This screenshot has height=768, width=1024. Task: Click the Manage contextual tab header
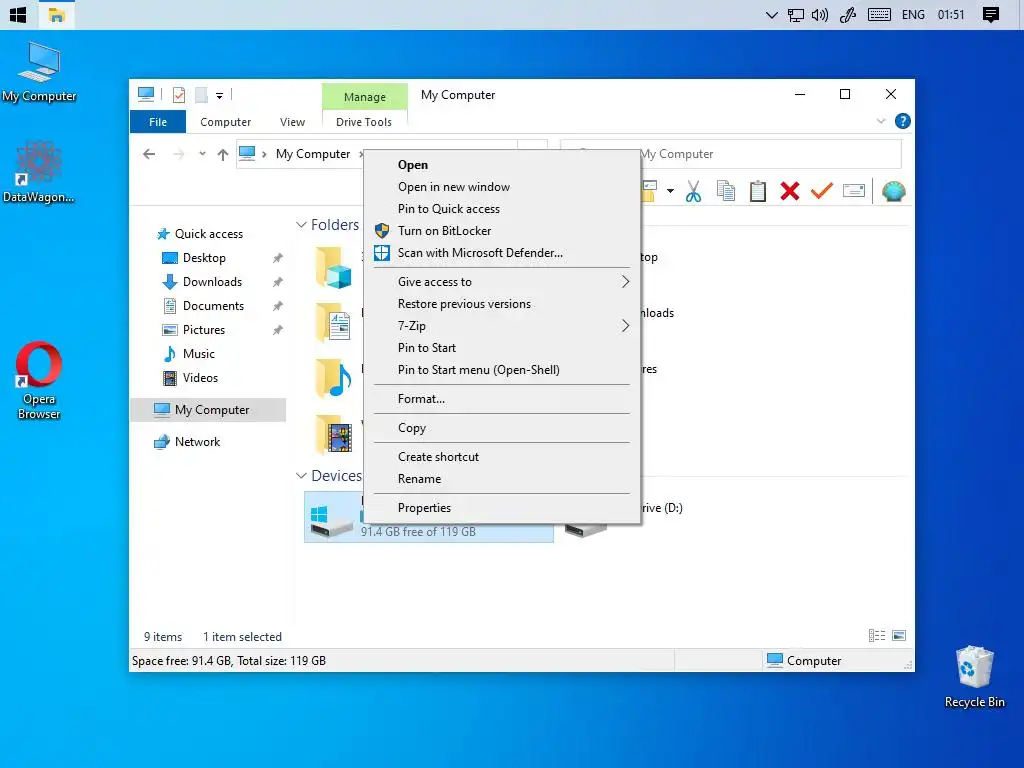tap(364, 97)
